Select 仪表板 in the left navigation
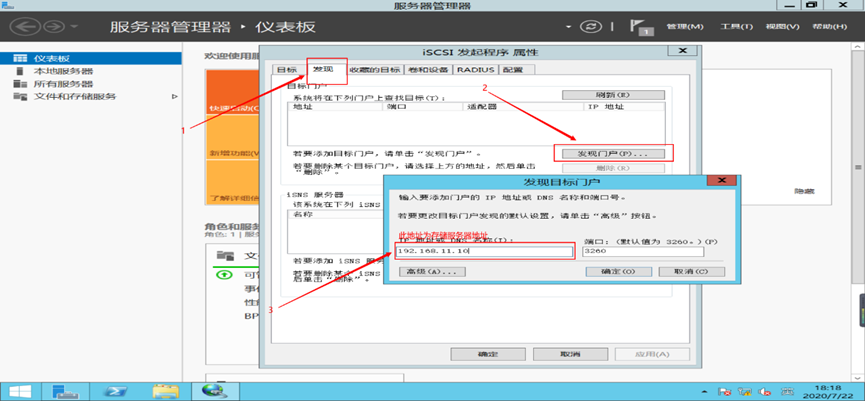This screenshot has height=401, width=865. (91, 58)
